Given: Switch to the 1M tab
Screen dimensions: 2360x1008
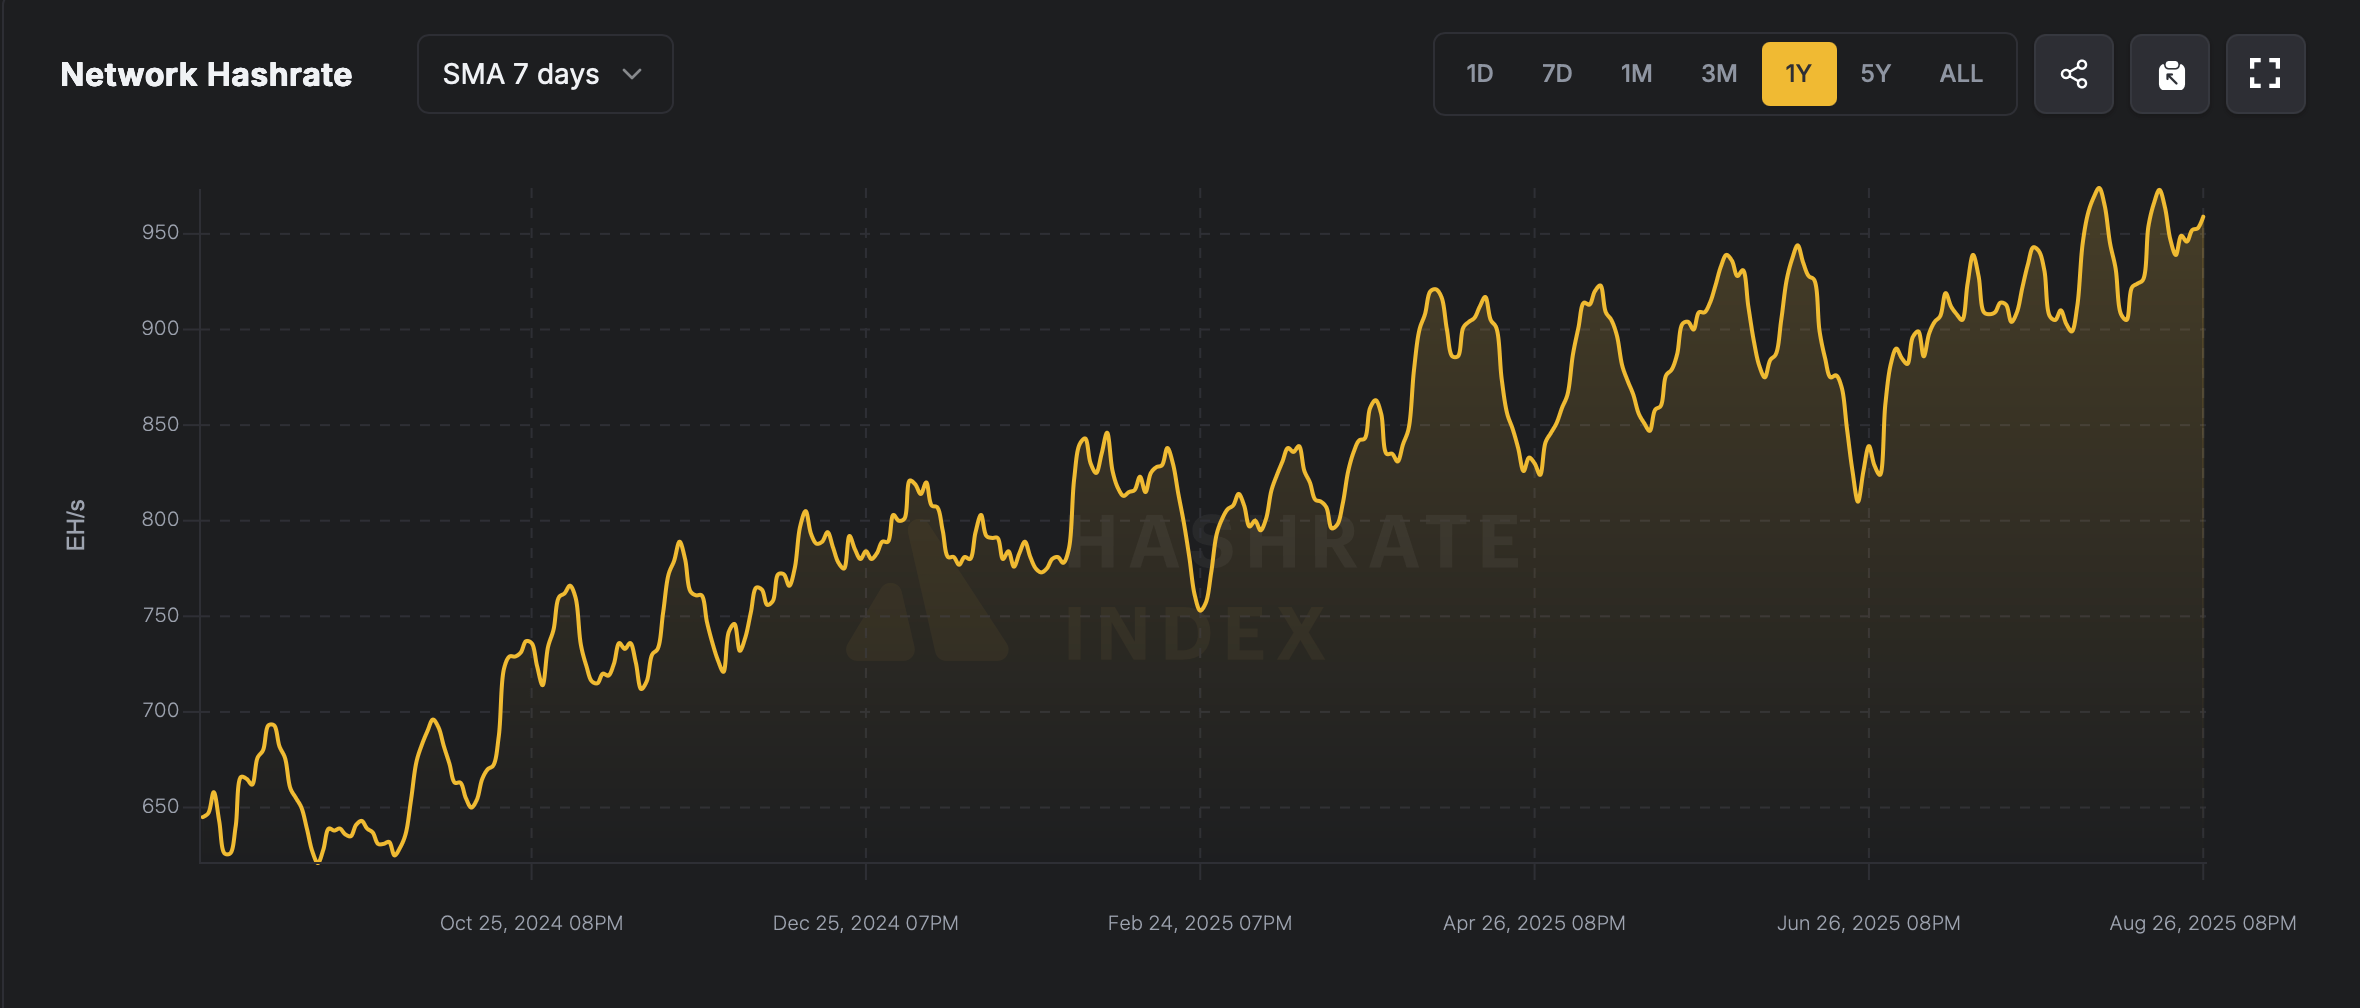Looking at the screenshot, I should pyautogui.click(x=1637, y=73).
